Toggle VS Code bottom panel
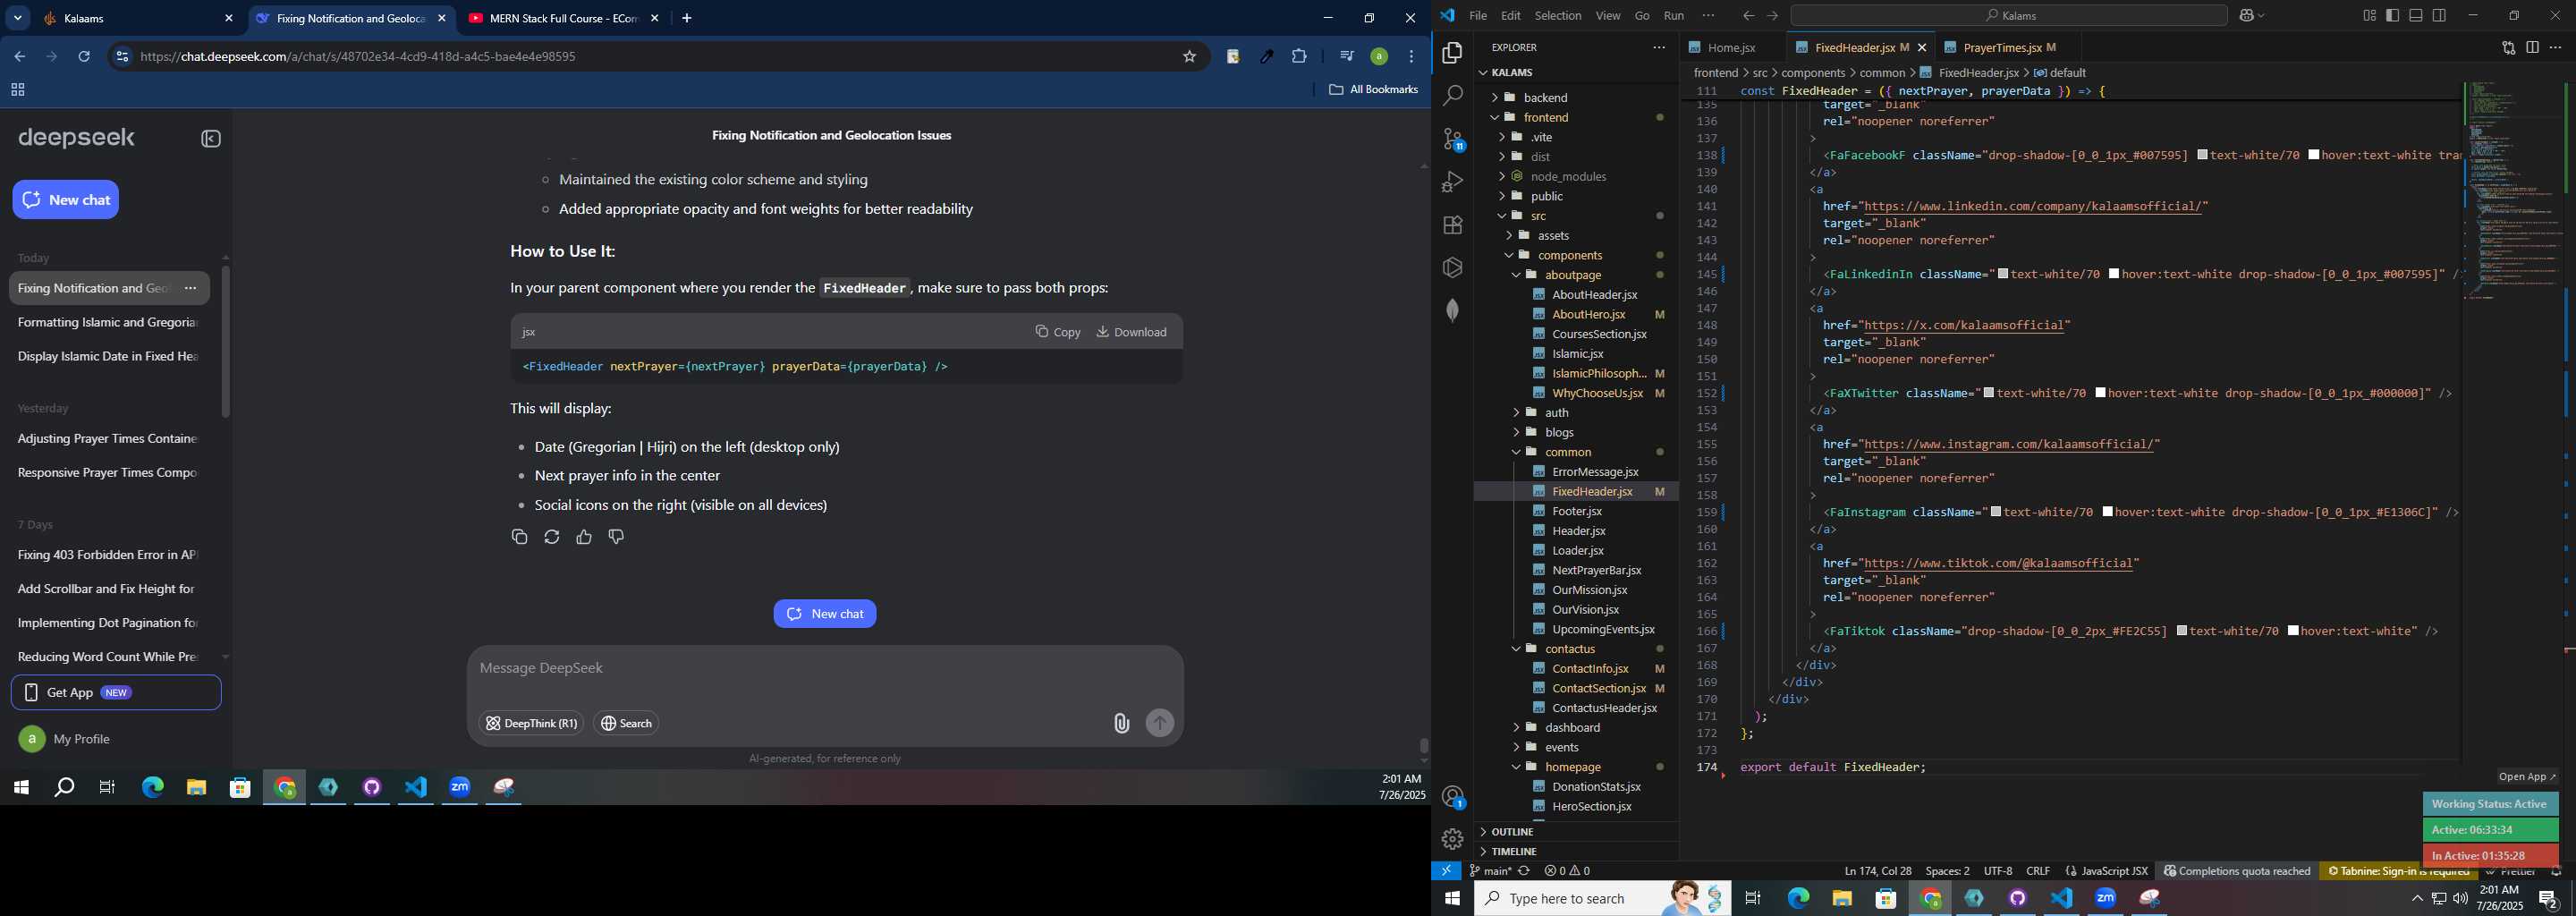 point(2416,15)
